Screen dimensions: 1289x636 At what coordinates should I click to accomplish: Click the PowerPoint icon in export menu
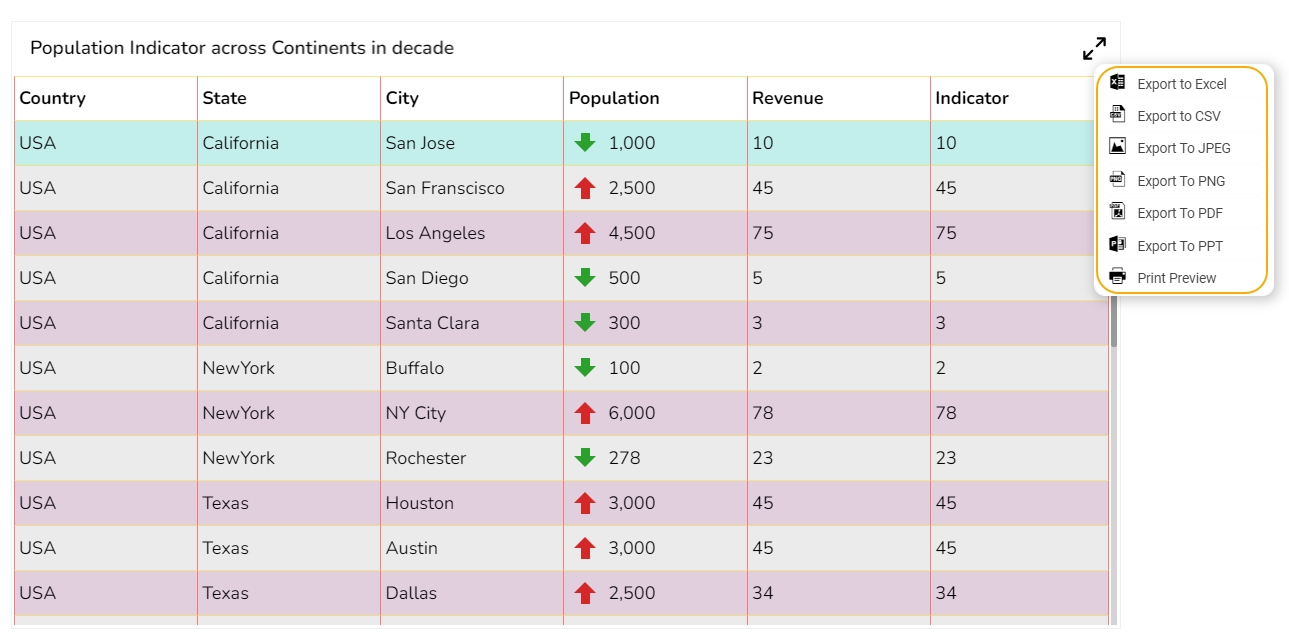coord(1118,245)
